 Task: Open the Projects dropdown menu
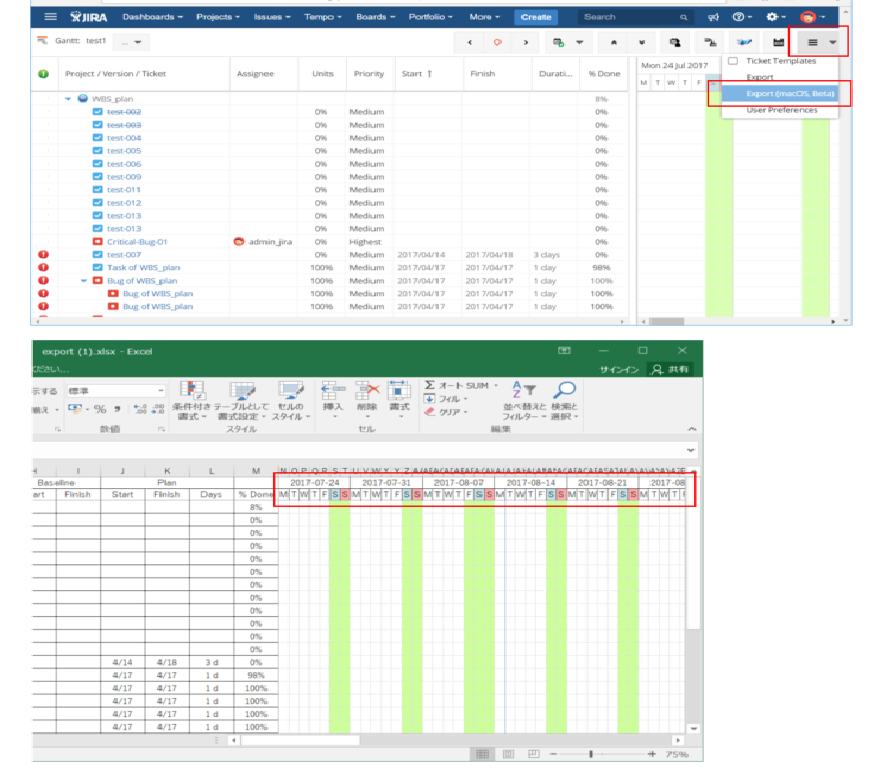tap(218, 17)
